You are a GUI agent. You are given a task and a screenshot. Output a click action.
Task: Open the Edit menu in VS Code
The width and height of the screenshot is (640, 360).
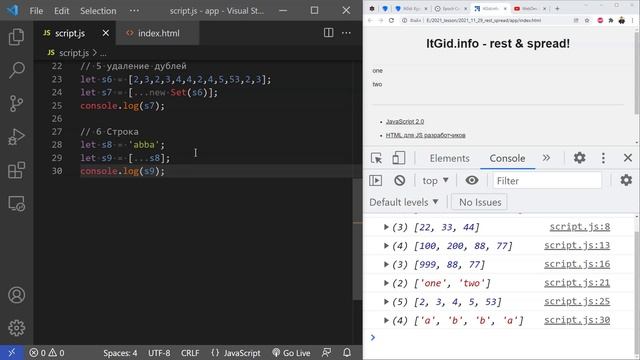62,11
